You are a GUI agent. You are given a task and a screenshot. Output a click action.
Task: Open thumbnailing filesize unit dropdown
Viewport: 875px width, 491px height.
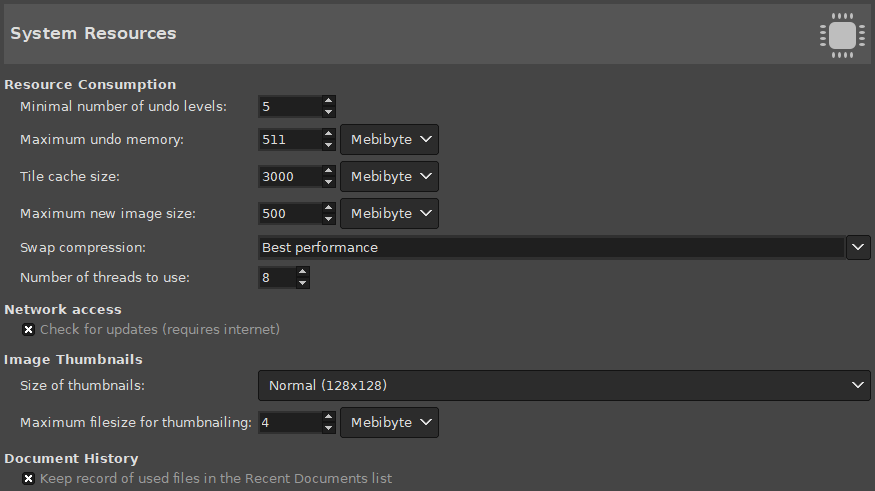(389, 422)
